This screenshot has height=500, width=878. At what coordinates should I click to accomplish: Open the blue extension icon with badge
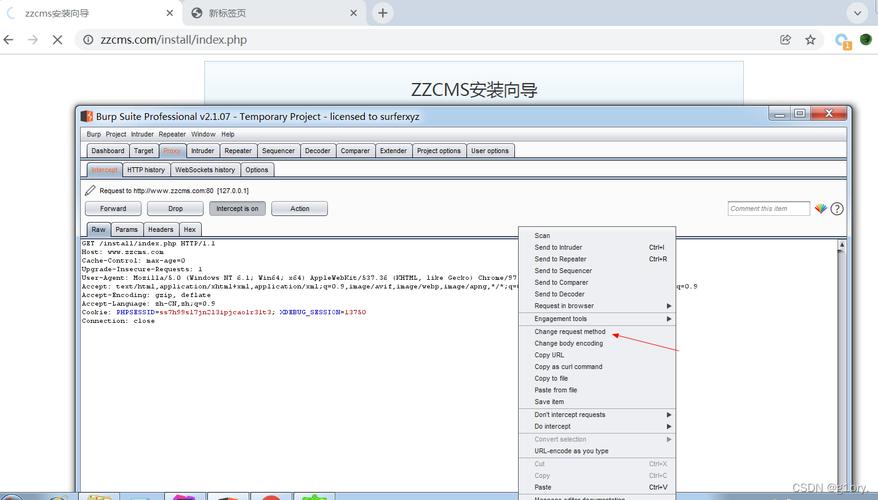coord(842,40)
